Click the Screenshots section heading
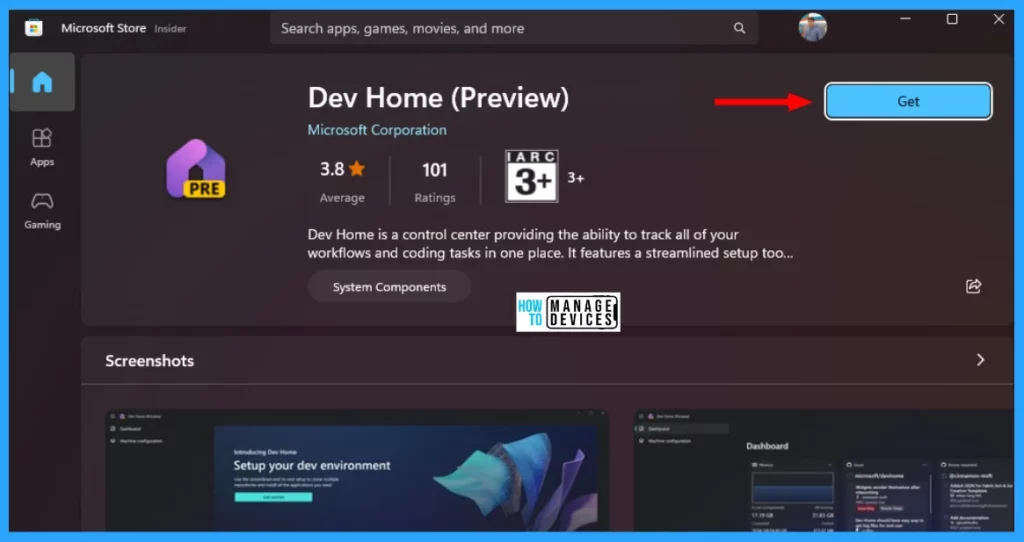Screen dimensions: 1024x542 click(x=150, y=360)
